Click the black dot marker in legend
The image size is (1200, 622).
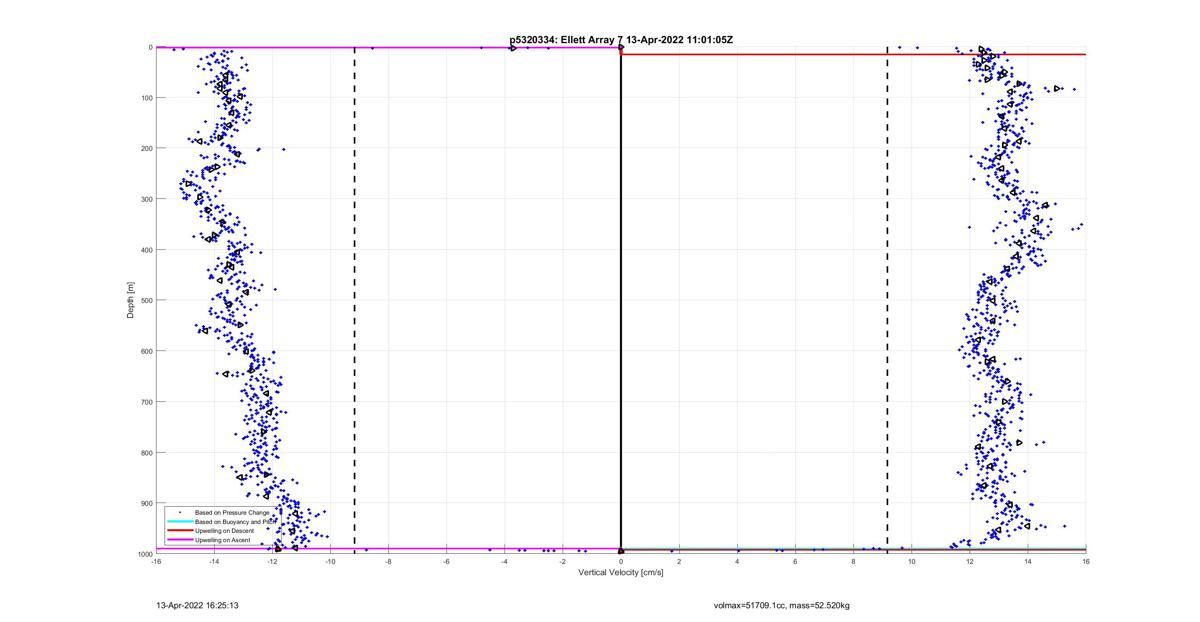coord(179,512)
